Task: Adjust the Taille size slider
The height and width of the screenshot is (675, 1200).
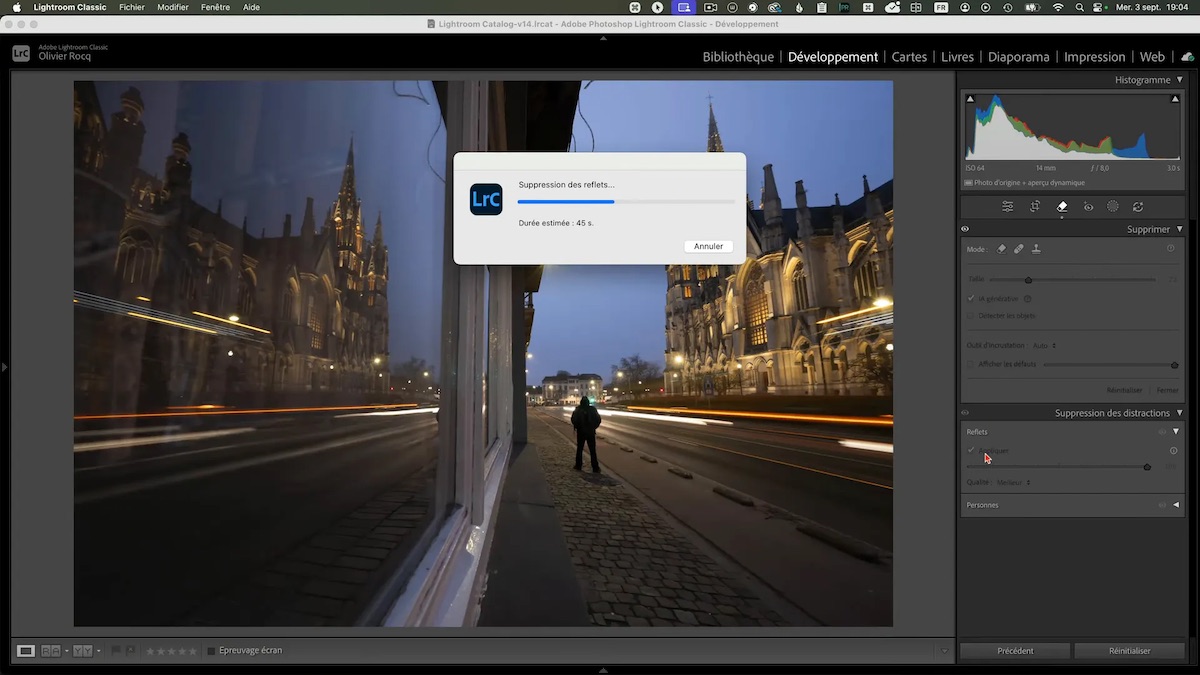Action: point(1028,280)
